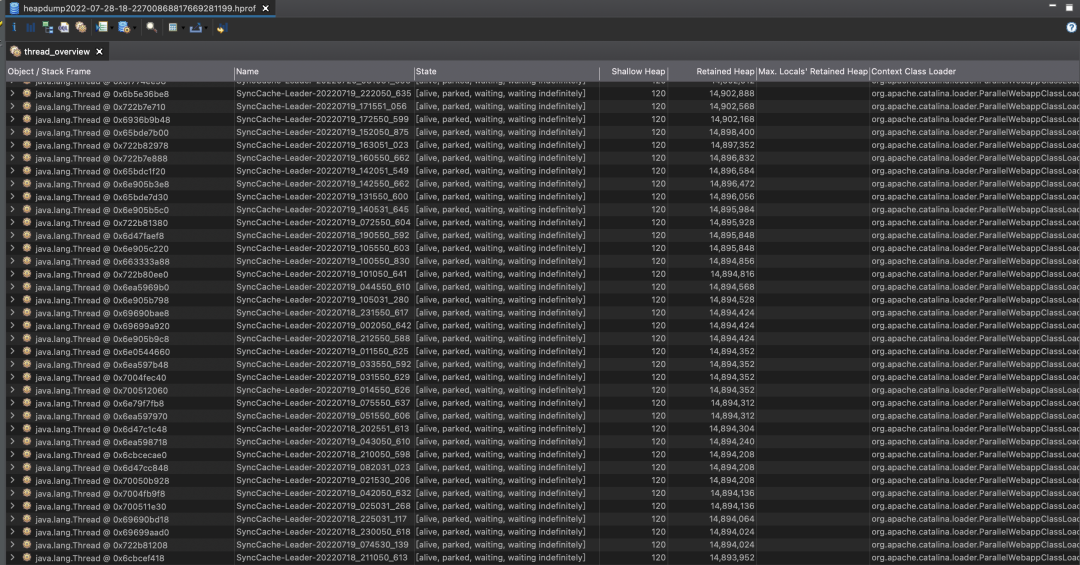Image resolution: width=1080 pixels, height=565 pixels.
Task: Expand thread row 0x6e905b5c0
Action: (12, 209)
